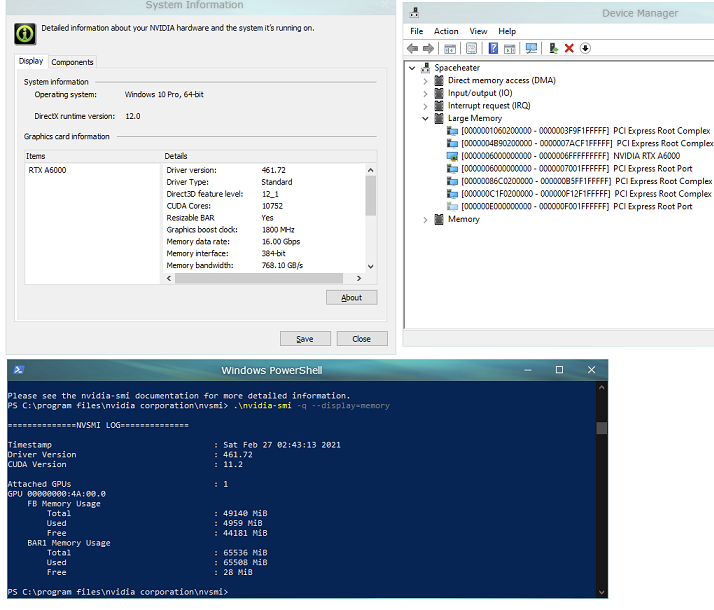The width and height of the screenshot is (714, 610).
Task: Click the device icon for 0000004B90200000 range
Action: 452,144
